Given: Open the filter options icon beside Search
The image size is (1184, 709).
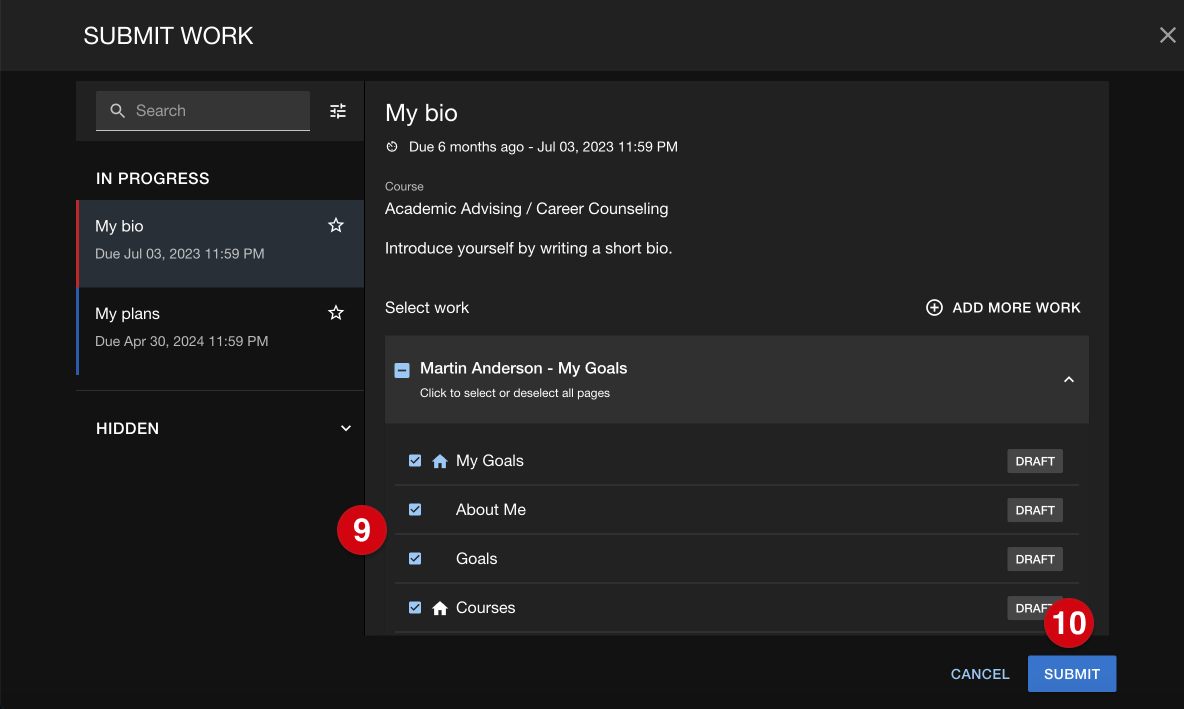Looking at the screenshot, I should pyautogui.click(x=338, y=111).
